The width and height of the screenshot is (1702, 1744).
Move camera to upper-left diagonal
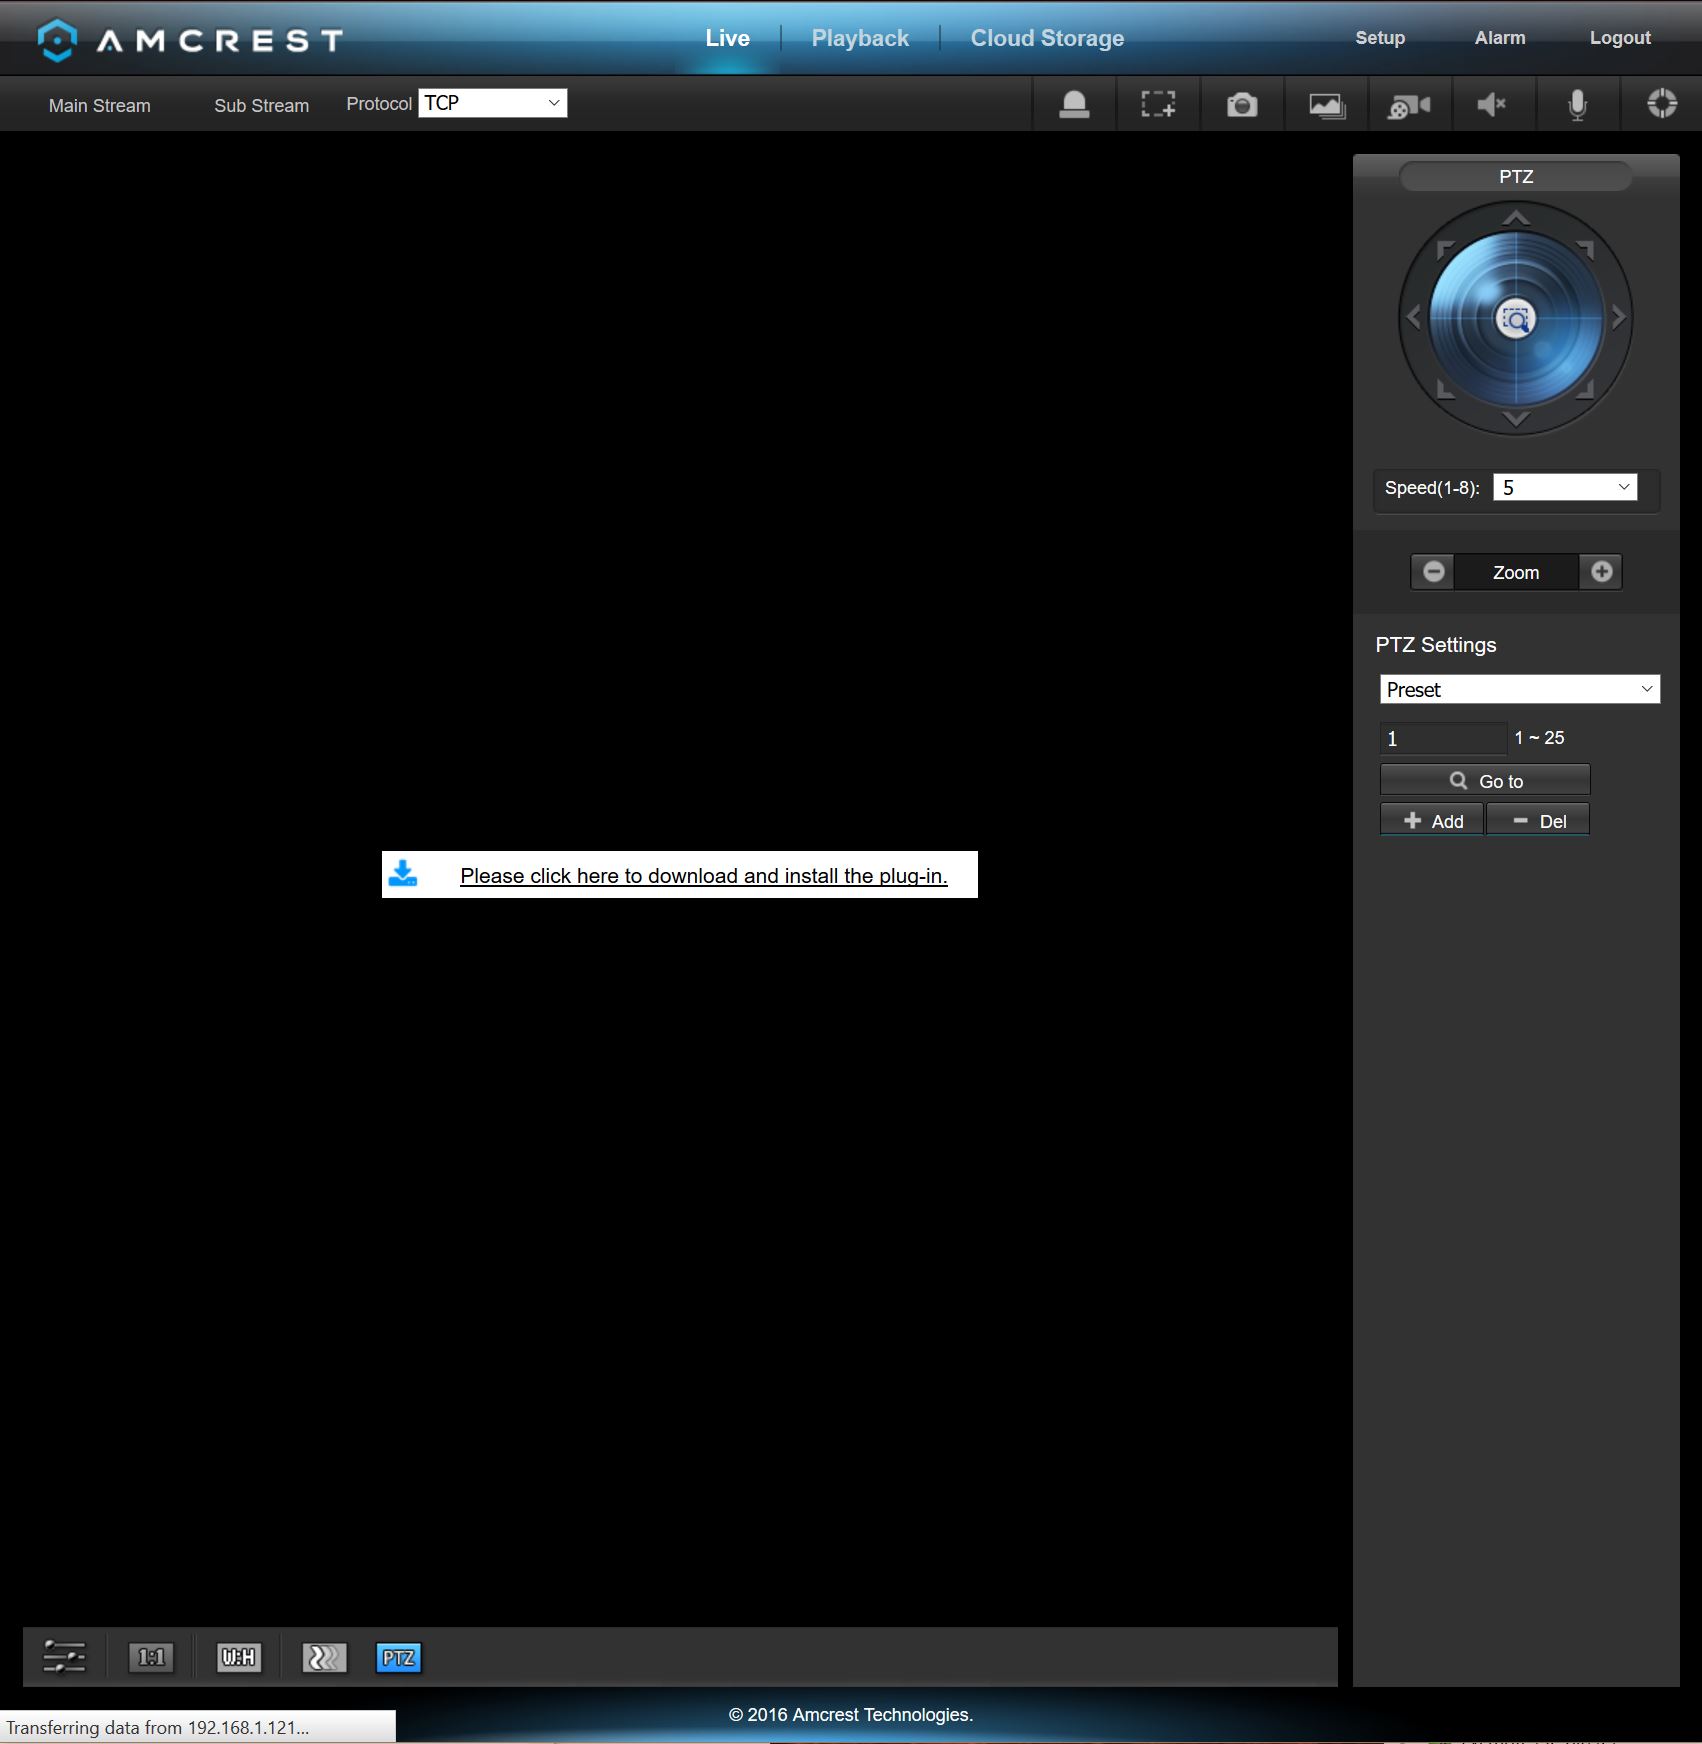[1445, 249]
